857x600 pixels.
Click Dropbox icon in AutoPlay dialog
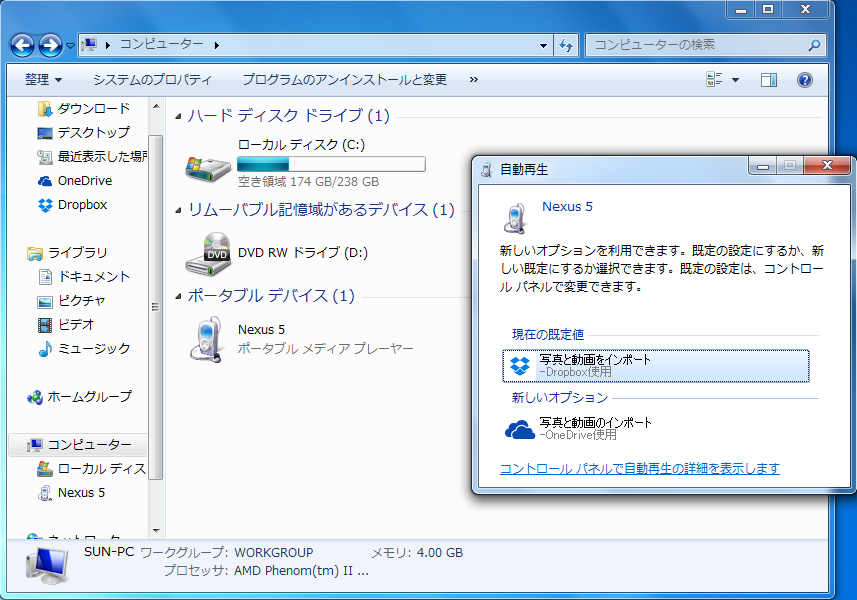(x=520, y=366)
